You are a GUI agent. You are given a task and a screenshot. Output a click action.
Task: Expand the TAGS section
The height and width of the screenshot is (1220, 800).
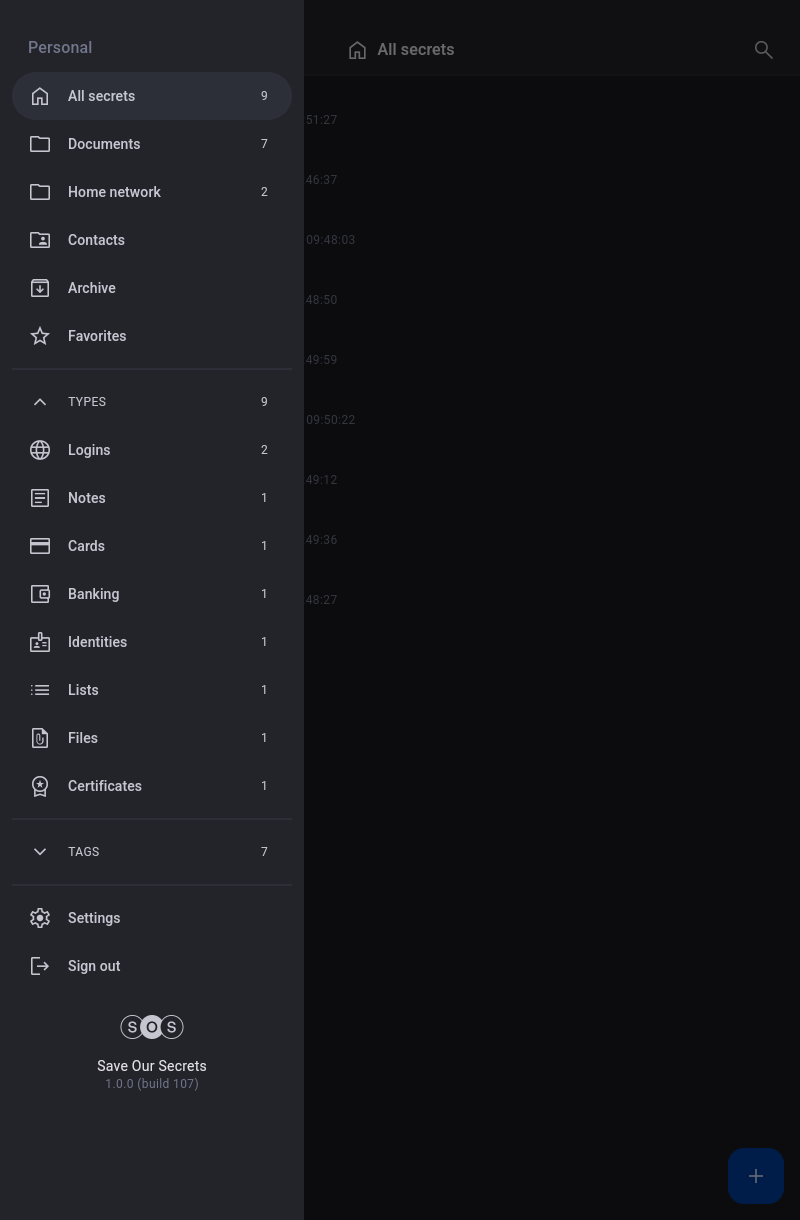point(40,852)
